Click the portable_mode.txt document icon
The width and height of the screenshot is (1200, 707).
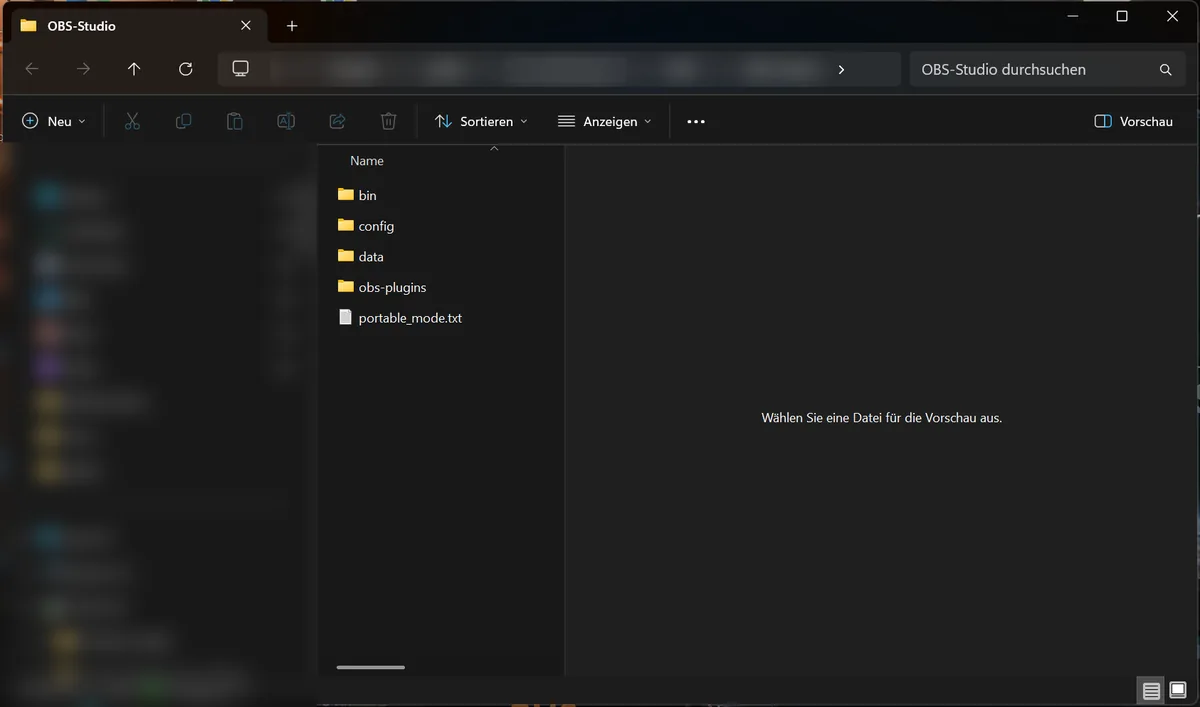click(346, 317)
